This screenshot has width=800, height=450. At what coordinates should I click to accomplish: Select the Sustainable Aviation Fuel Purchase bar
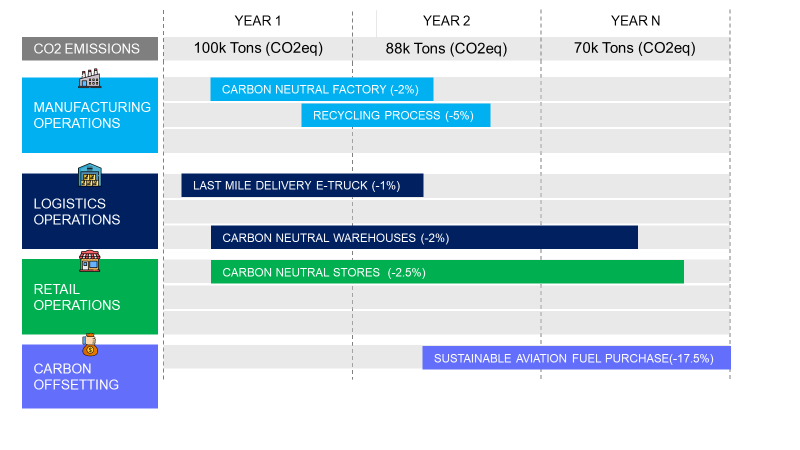pos(576,358)
